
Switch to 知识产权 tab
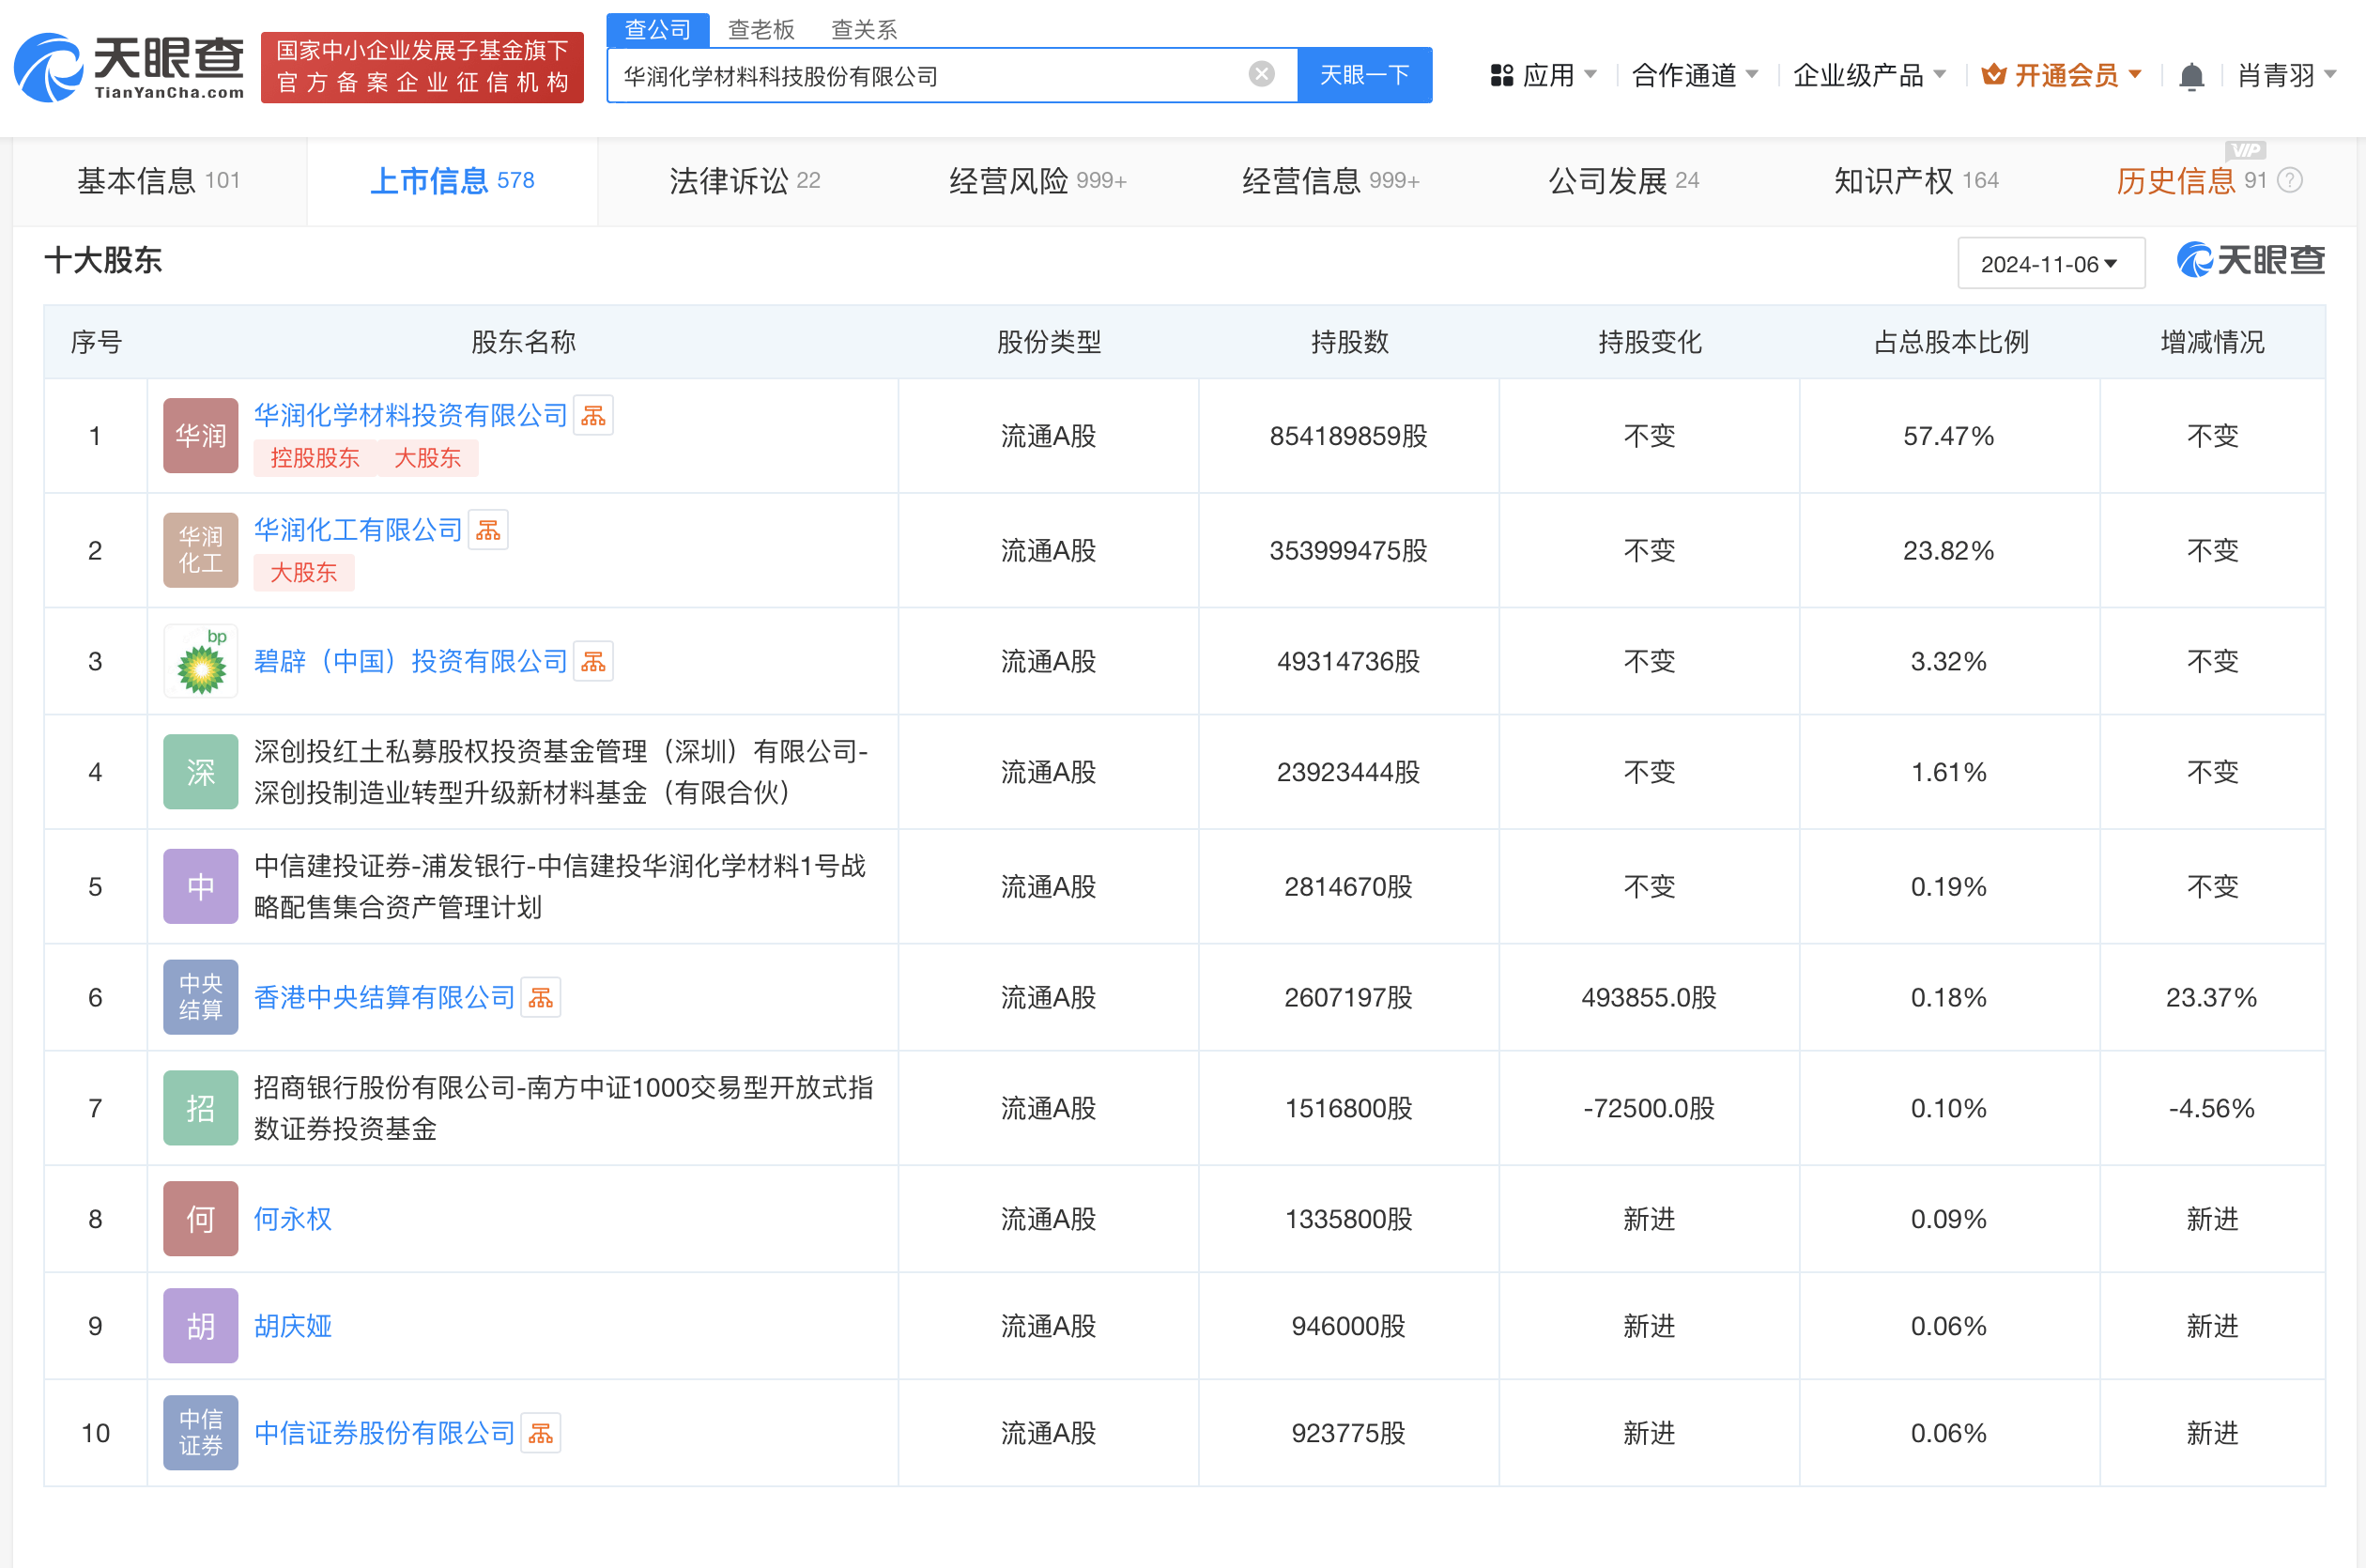(x=1916, y=181)
